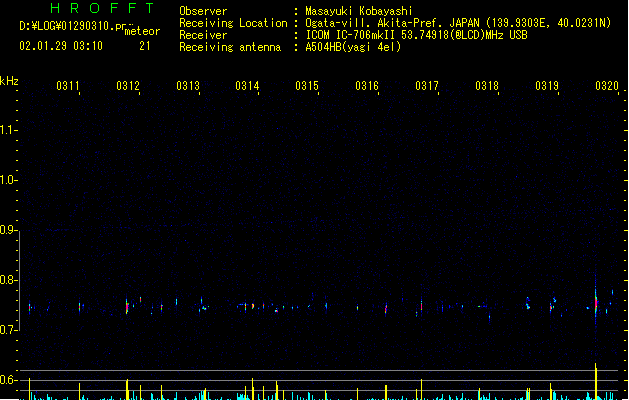Click the ICOM IC-706mkII receiver text
629x400 pixels.
point(416,35)
